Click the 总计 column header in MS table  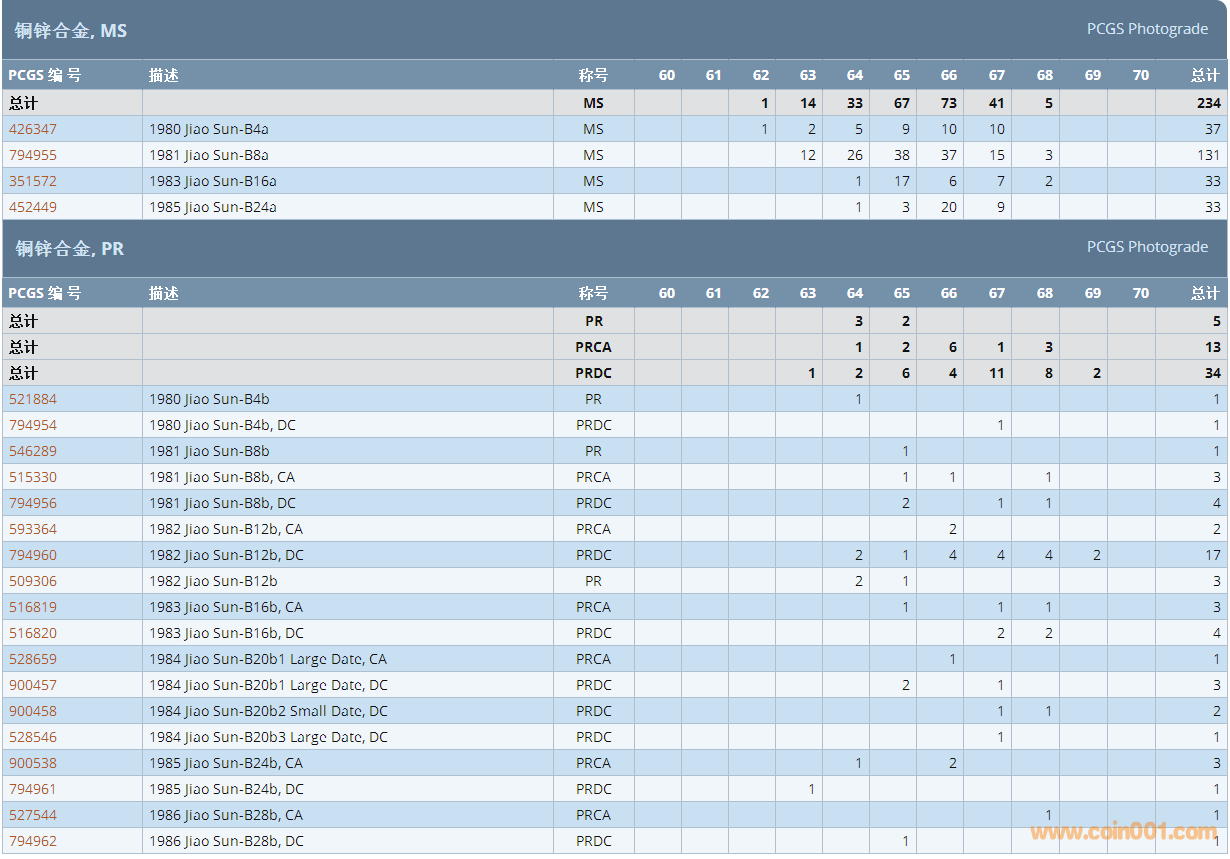pyautogui.click(x=1204, y=75)
